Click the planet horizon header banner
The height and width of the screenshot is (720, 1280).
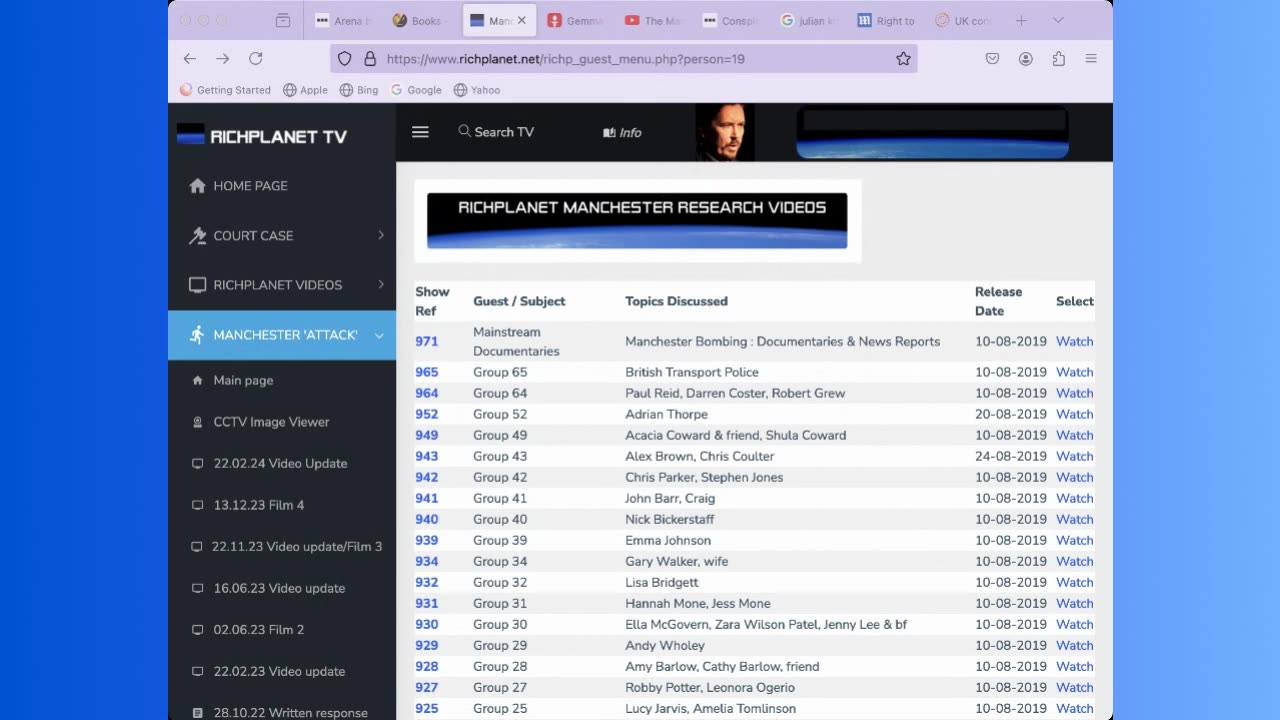click(x=932, y=133)
